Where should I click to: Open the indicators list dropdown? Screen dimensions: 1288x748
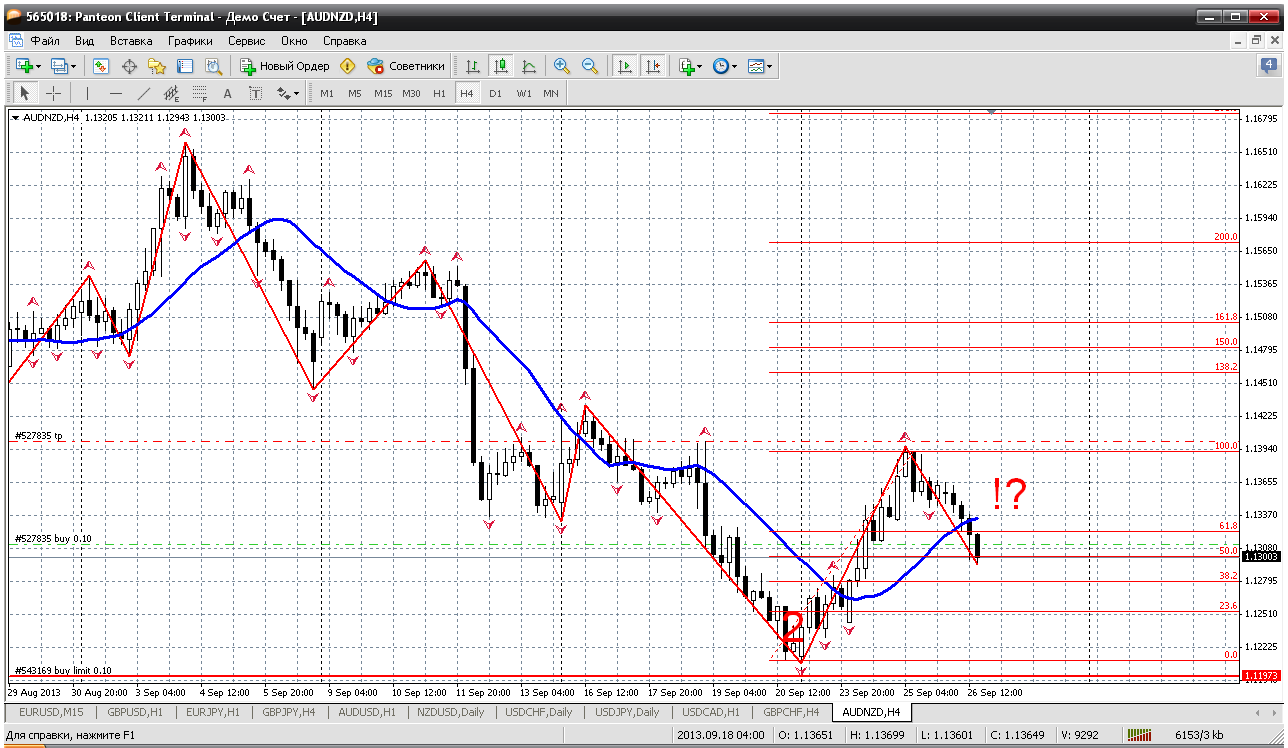point(690,66)
